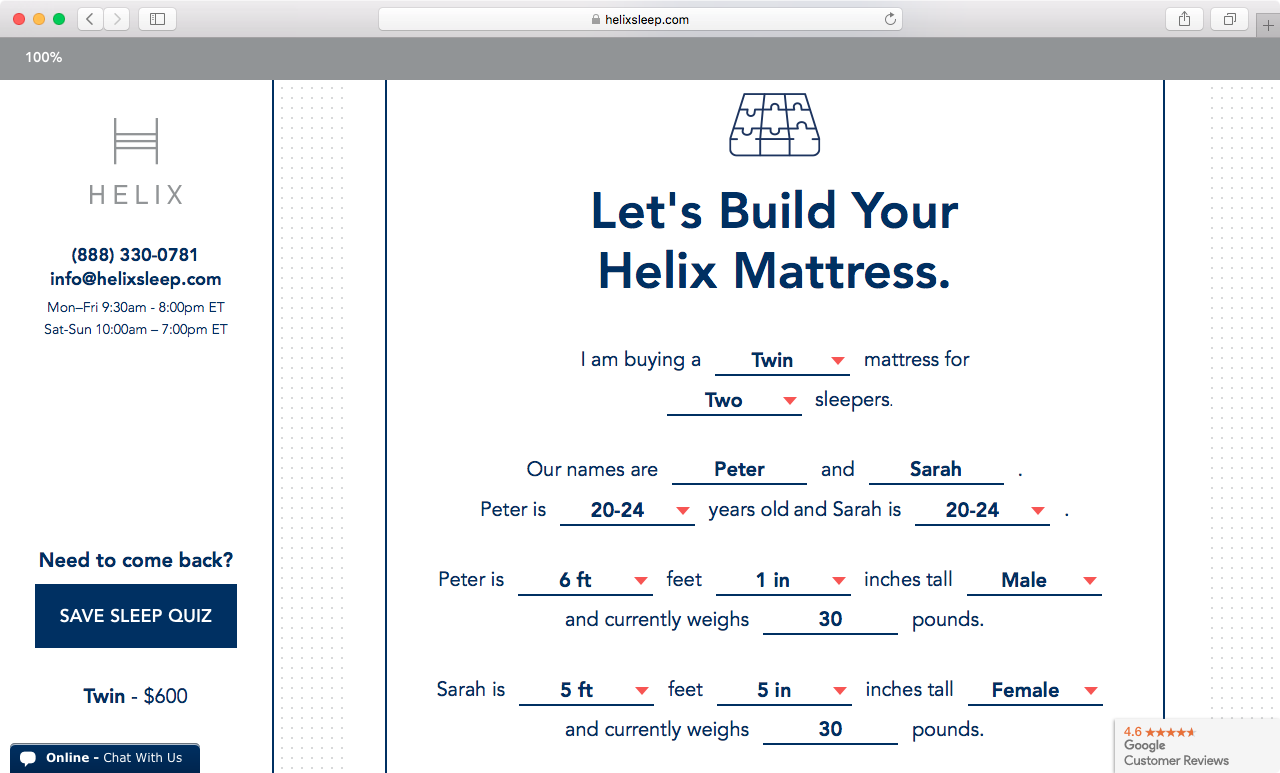Open Sarah's feet height dropdown showing 5 ft
Image resolution: width=1280 pixels, height=773 pixels.
[586, 691]
